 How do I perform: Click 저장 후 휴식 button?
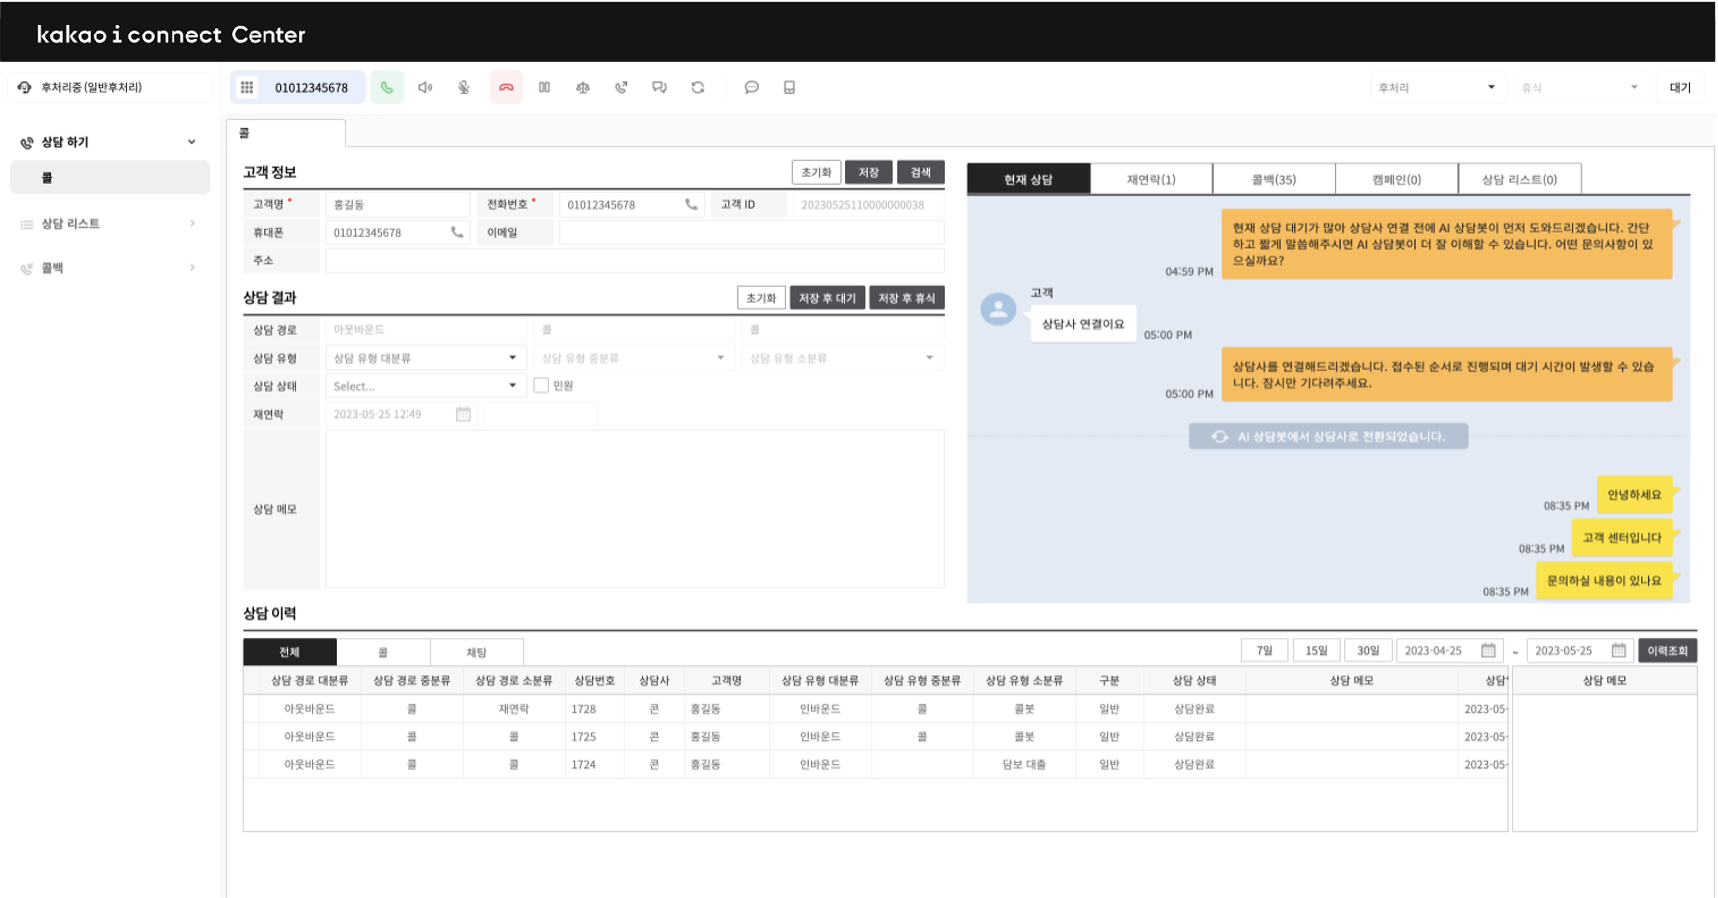907,298
